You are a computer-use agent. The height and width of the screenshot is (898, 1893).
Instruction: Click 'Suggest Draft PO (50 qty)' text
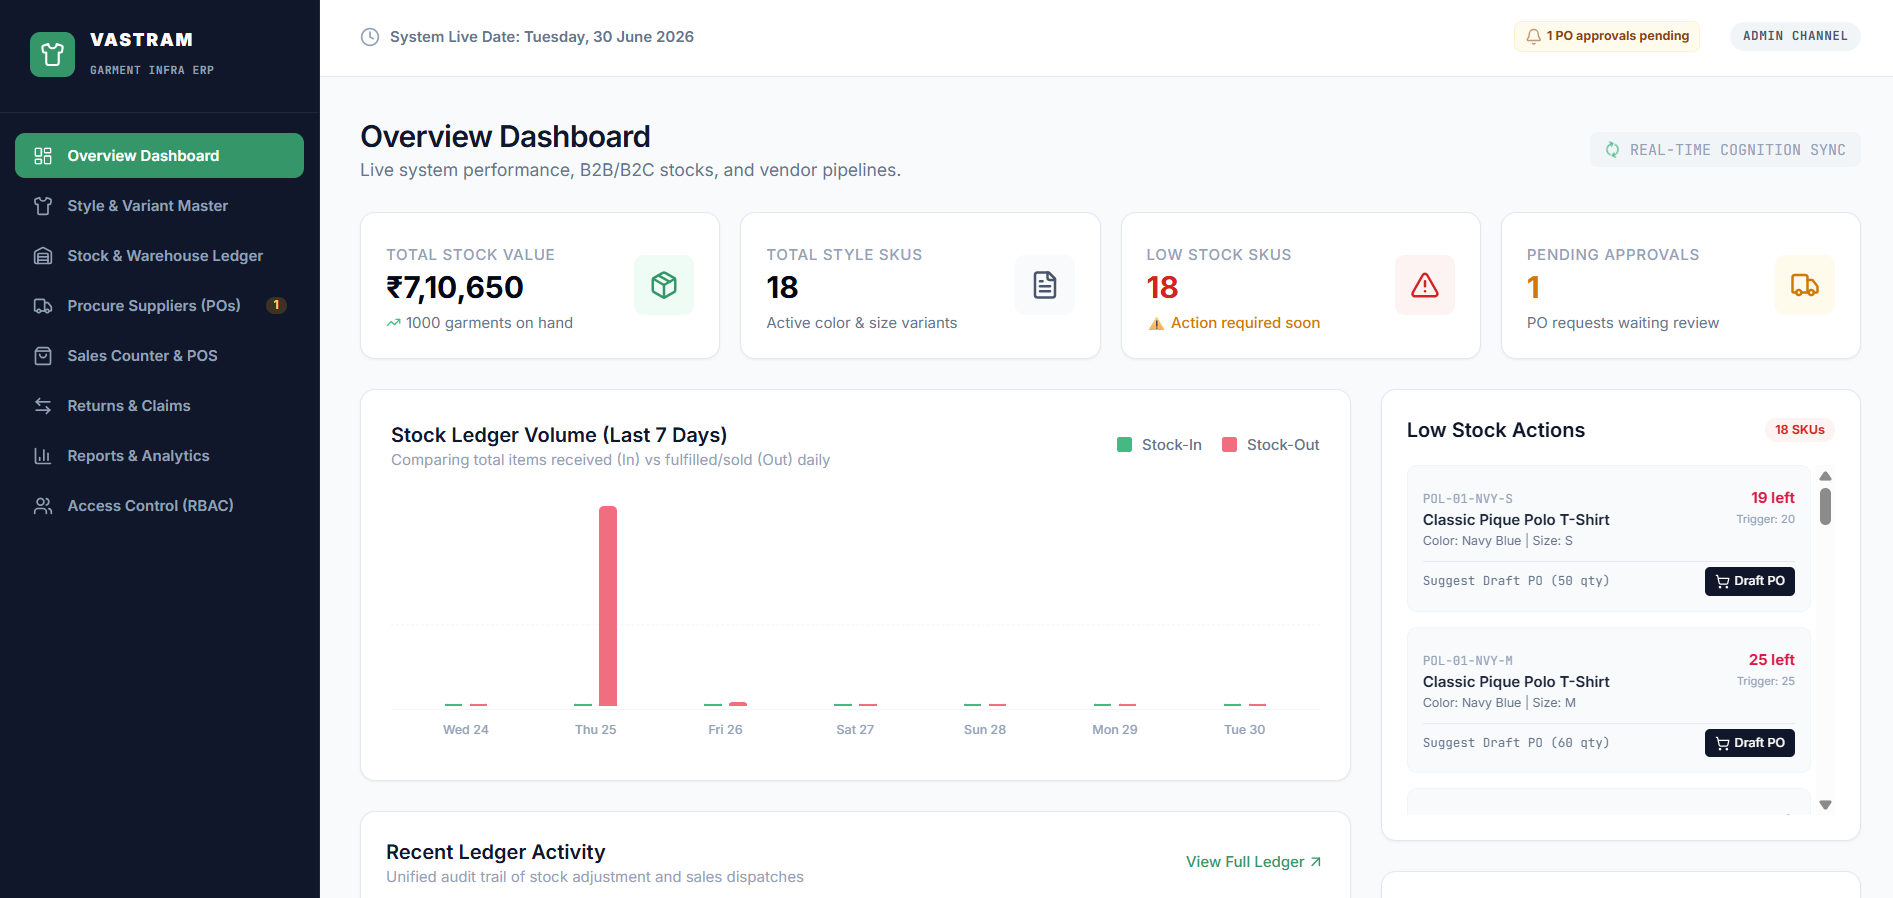click(1516, 581)
